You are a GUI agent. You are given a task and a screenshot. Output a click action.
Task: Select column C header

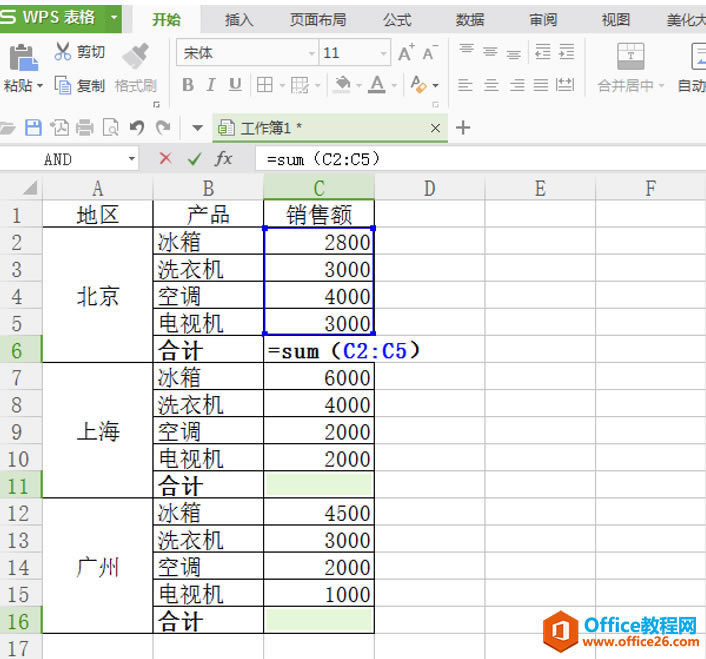(319, 188)
